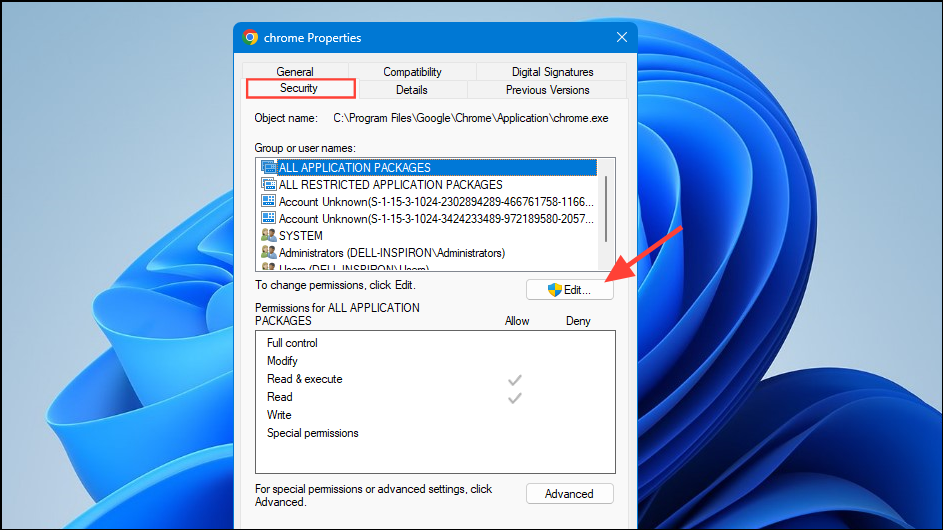The height and width of the screenshot is (530, 943).
Task: Select Account Unknown S-1-15-3-1024-3424233489 entry
Action: tap(428, 218)
